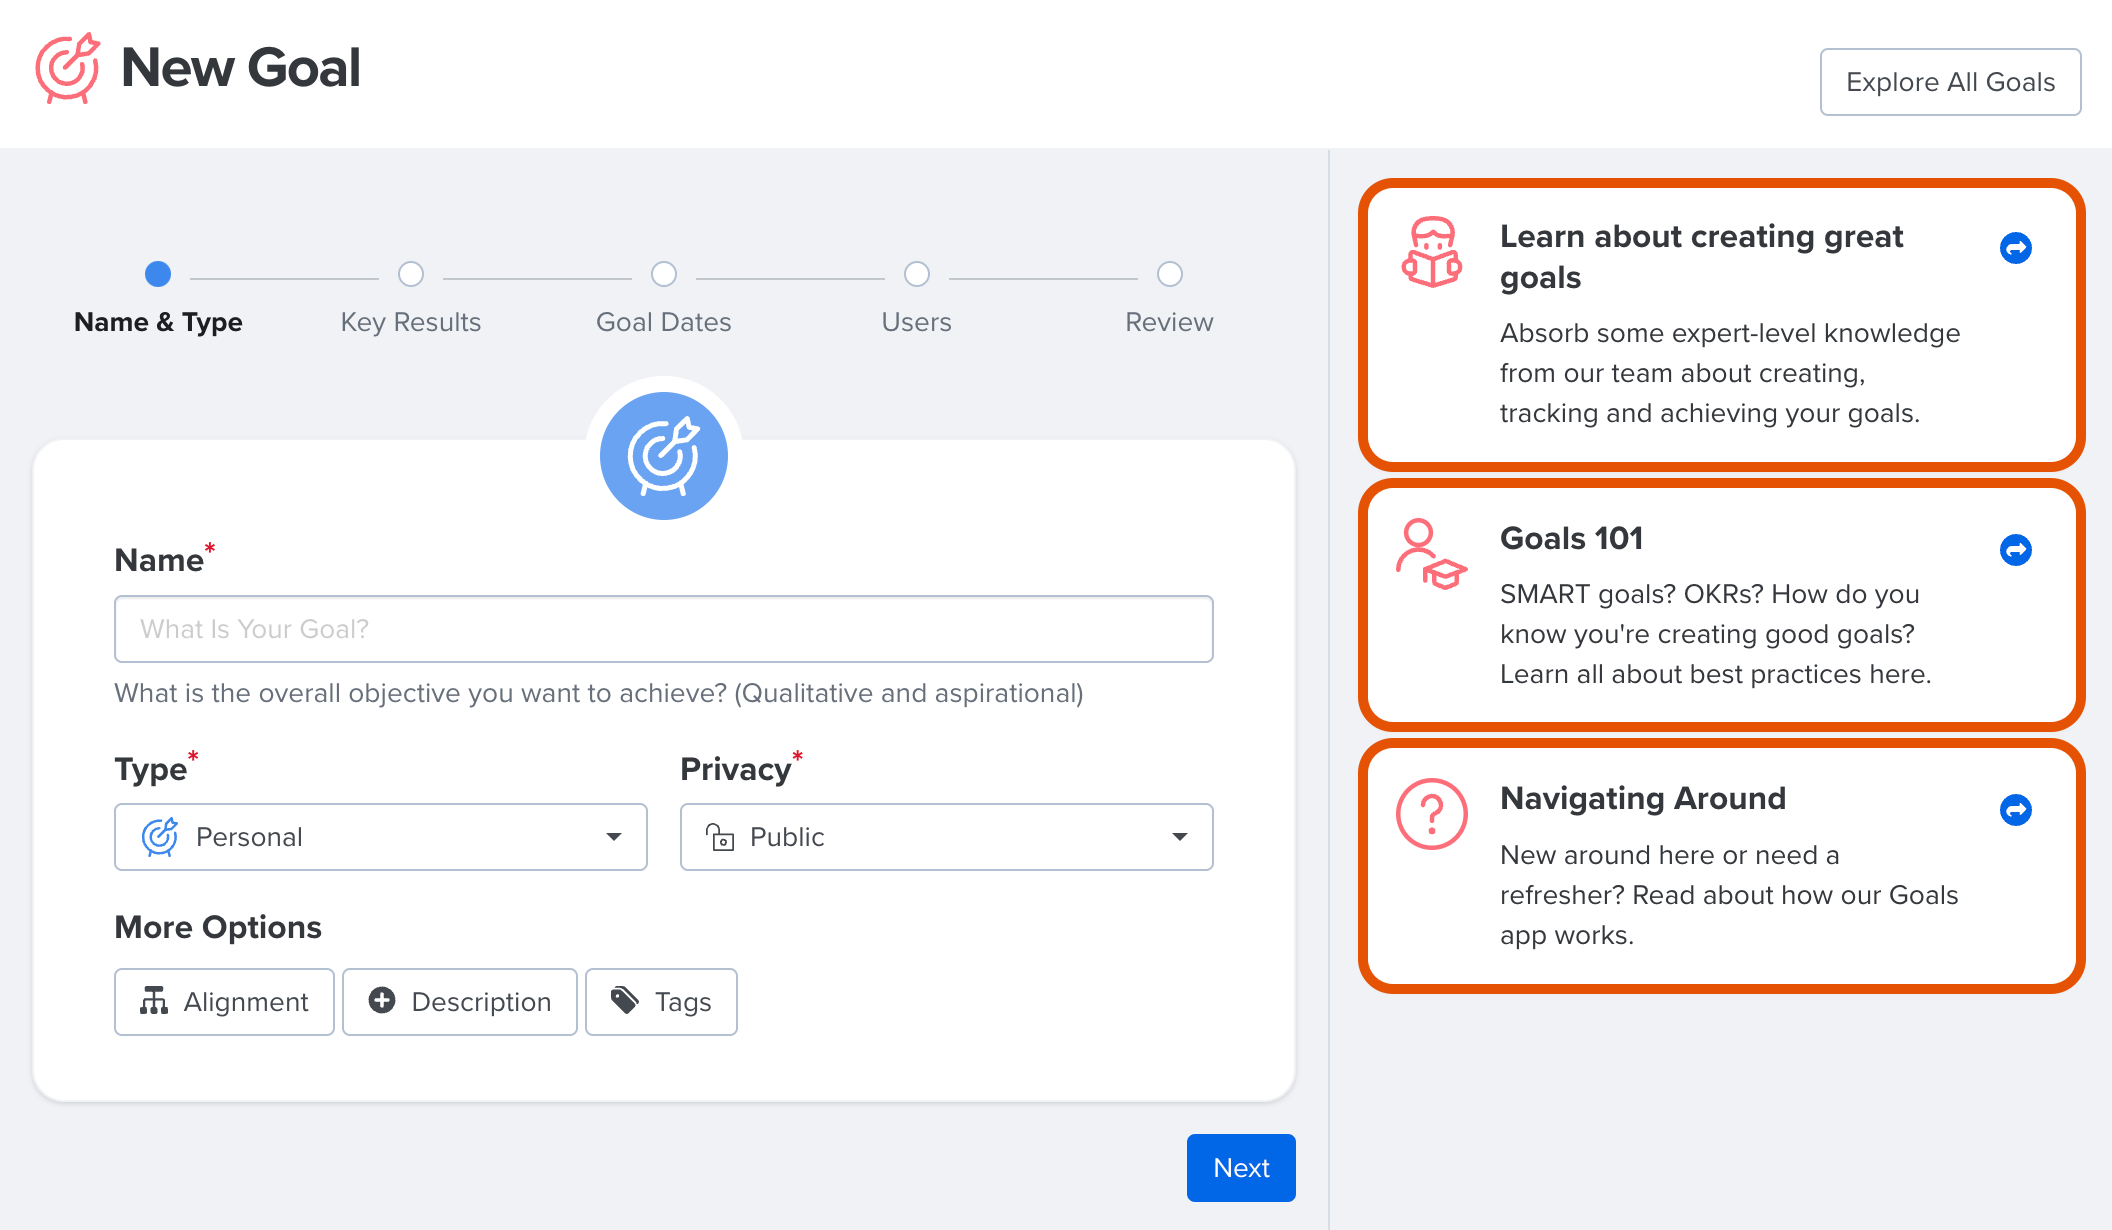Click the target icon inside Type dropdown
The image size is (2112, 1230).
(x=160, y=837)
